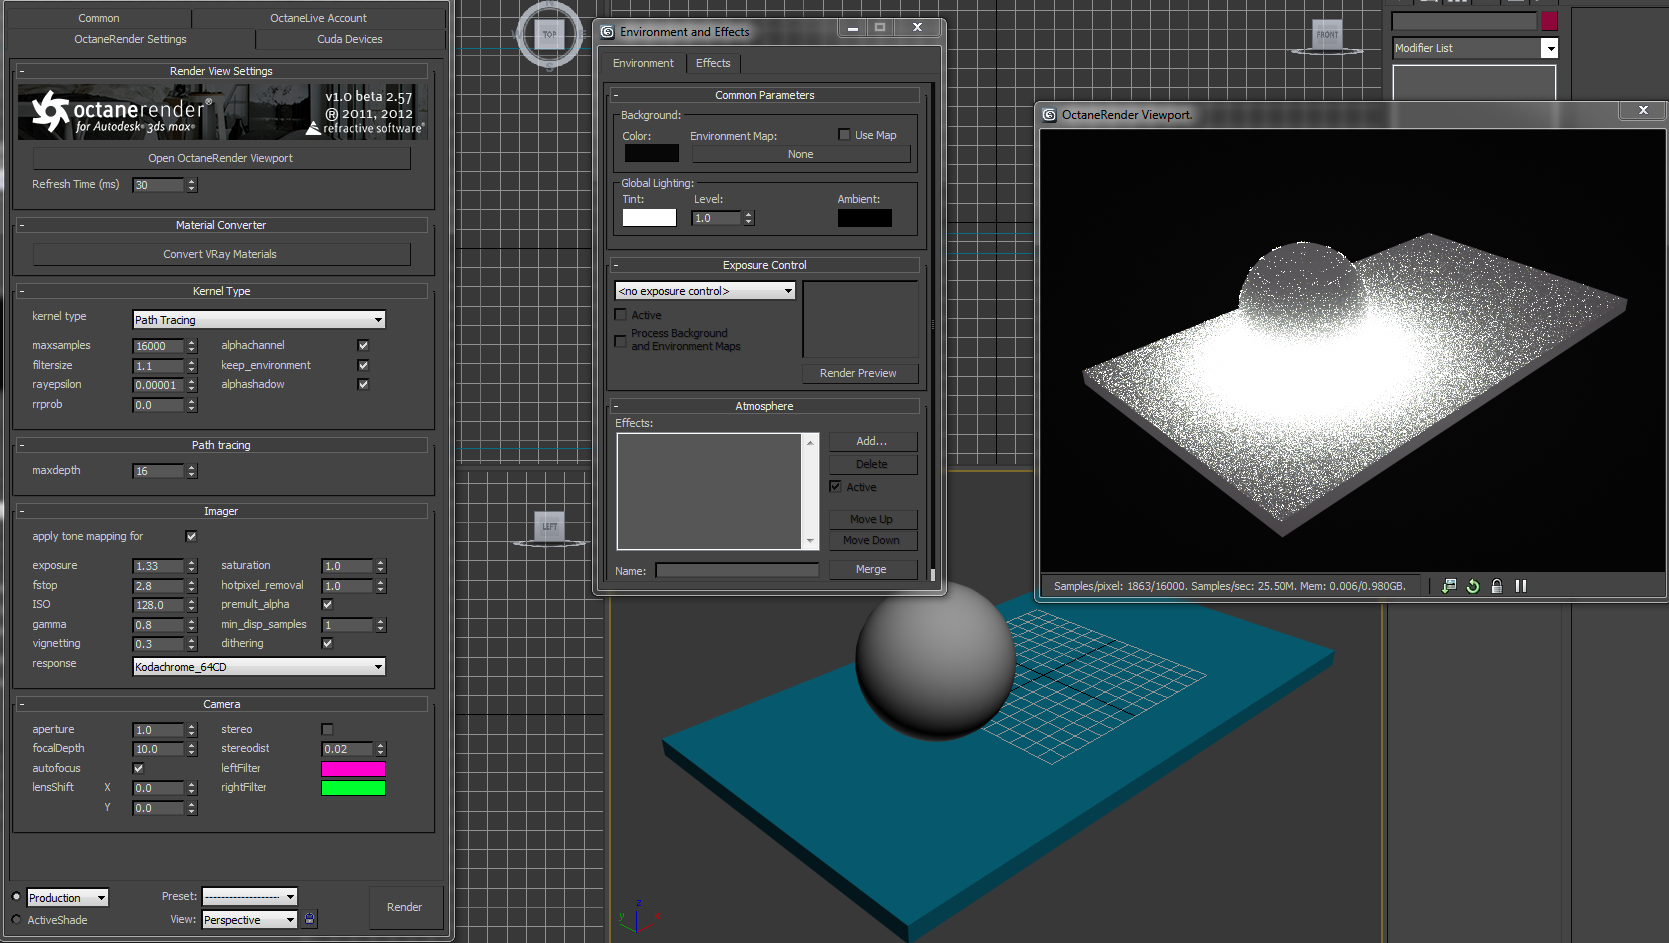1669x943 pixels.
Task: Click Convert VRay Materials button
Action: click(x=221, y=254)
